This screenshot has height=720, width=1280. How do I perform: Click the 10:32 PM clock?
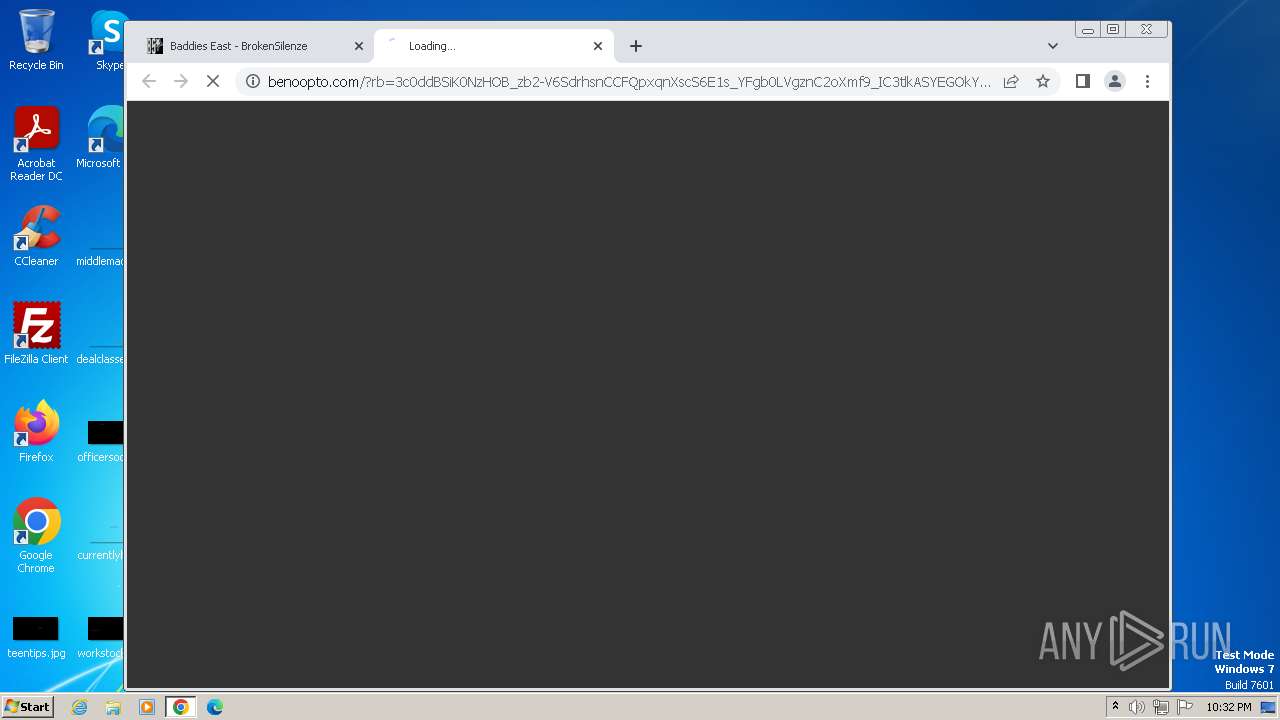point(1229,707)
